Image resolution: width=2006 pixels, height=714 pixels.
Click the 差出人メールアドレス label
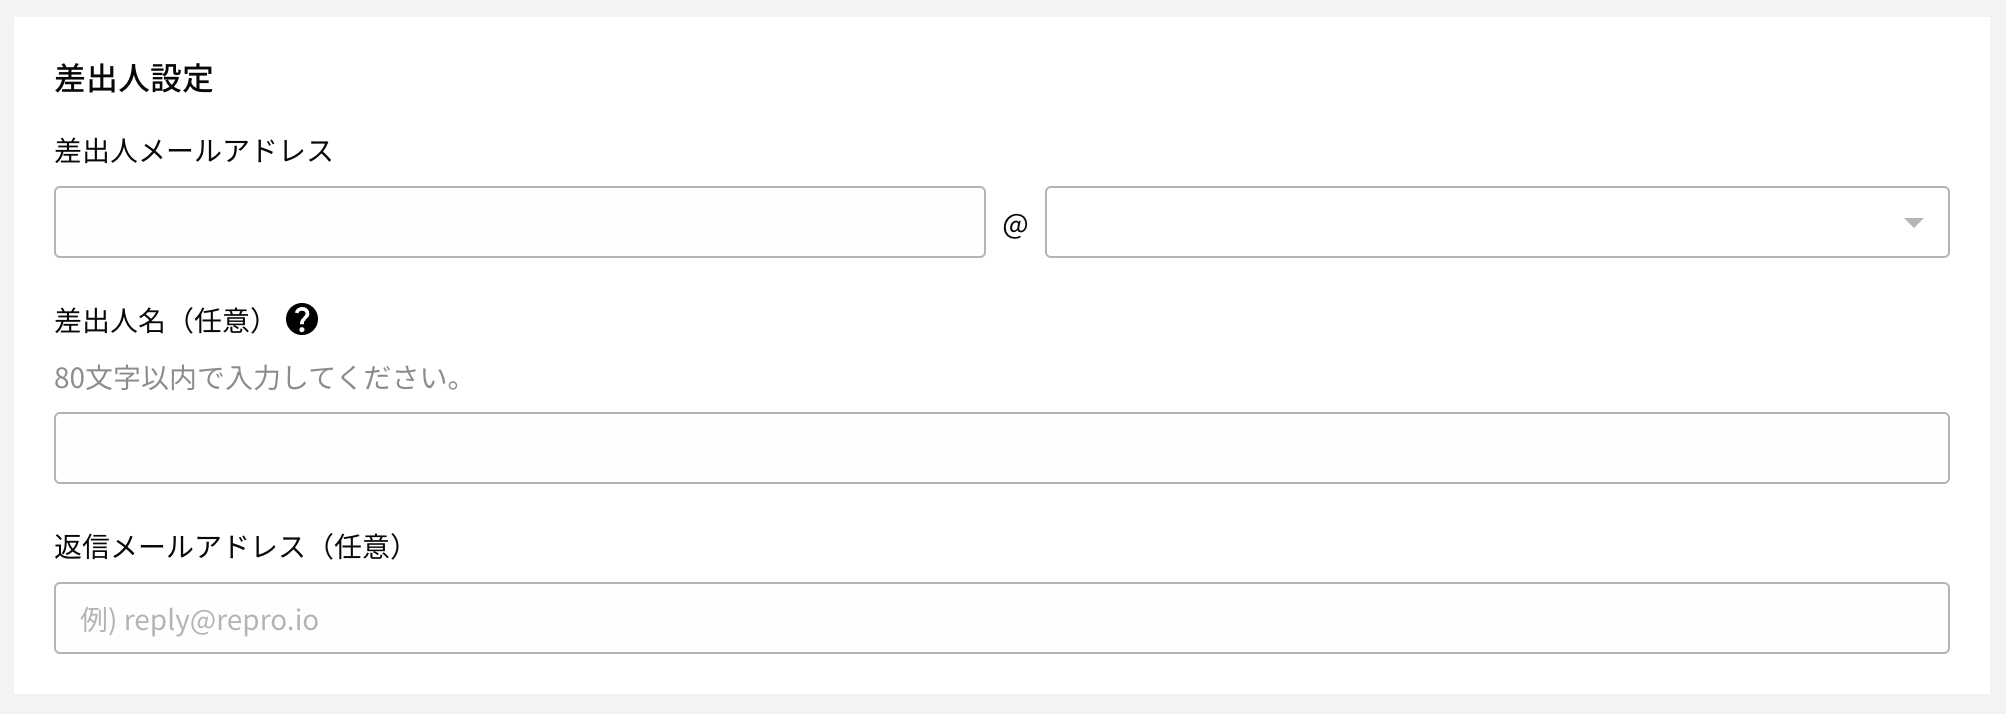tap(193, 151)
